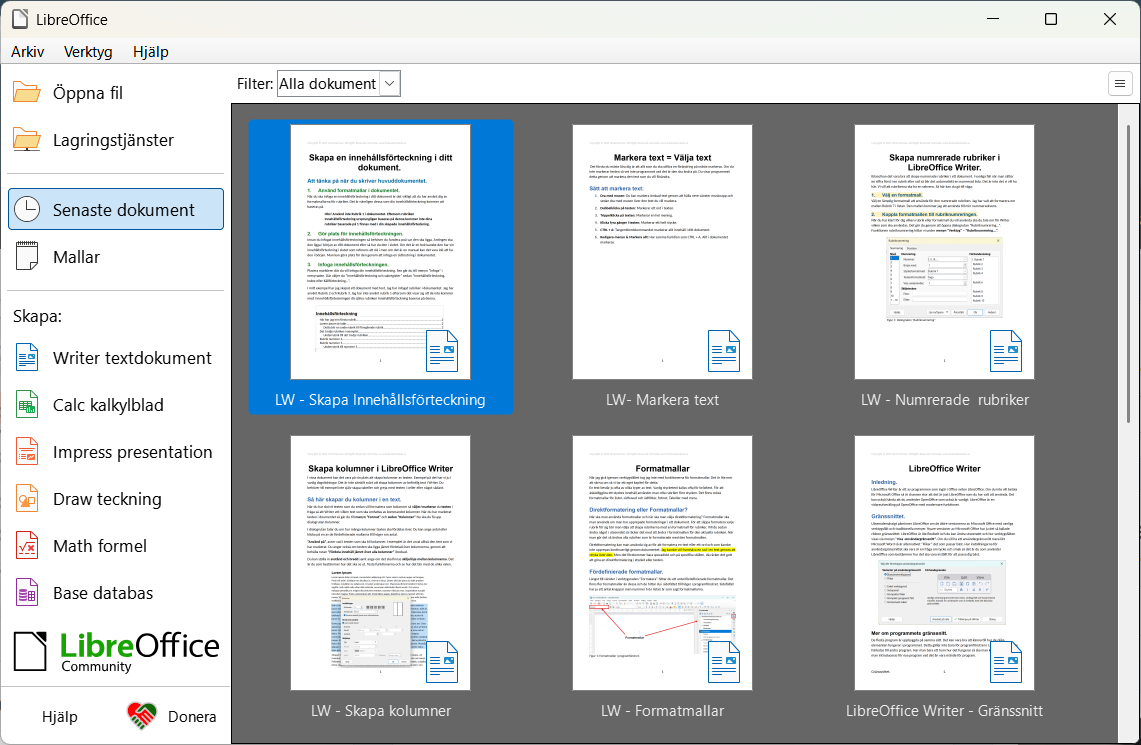The height and width of the screenshot is (745, 1141).
Task: Show Senaste dokument list
Action: point(116,210)
